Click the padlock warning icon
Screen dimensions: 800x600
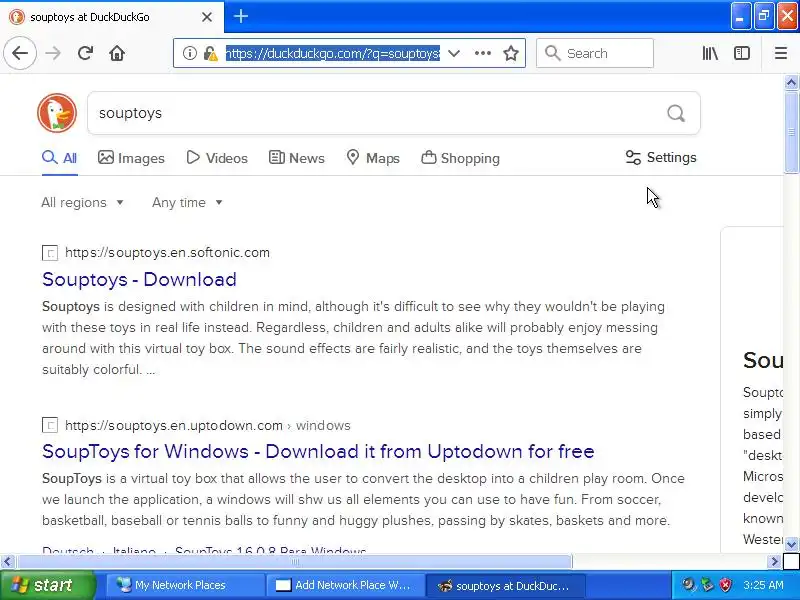coord(210,53)
